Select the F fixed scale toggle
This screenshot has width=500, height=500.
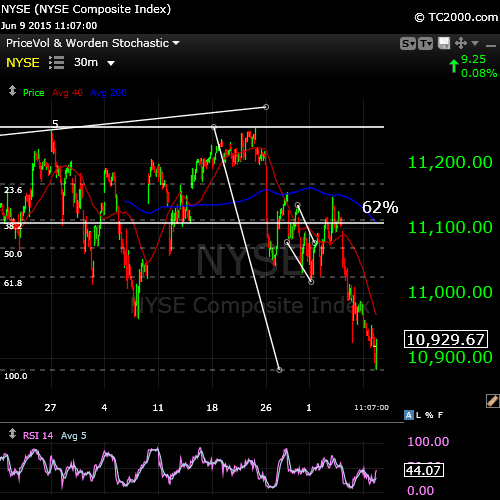[440, 415]
